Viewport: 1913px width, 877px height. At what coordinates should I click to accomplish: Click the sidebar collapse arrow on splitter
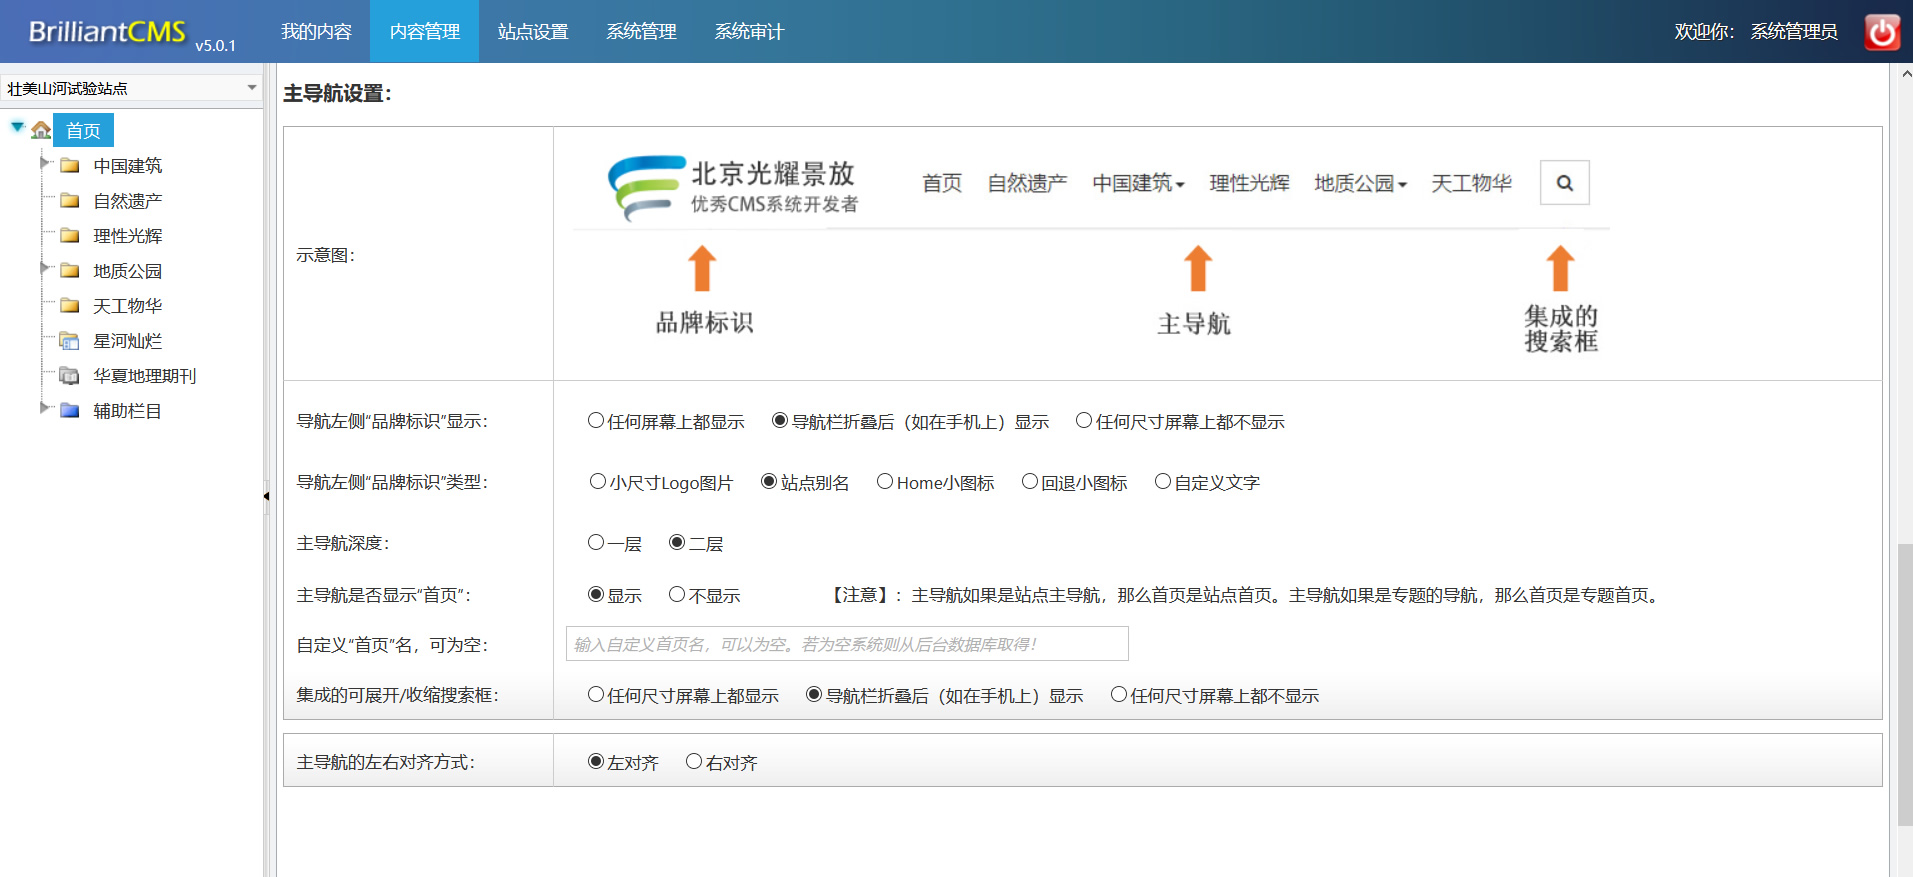tap(266, 496)
